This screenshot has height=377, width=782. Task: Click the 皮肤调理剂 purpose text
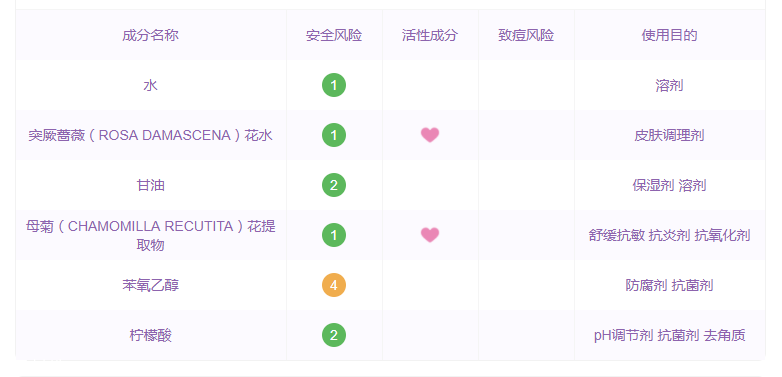point(669,135)
